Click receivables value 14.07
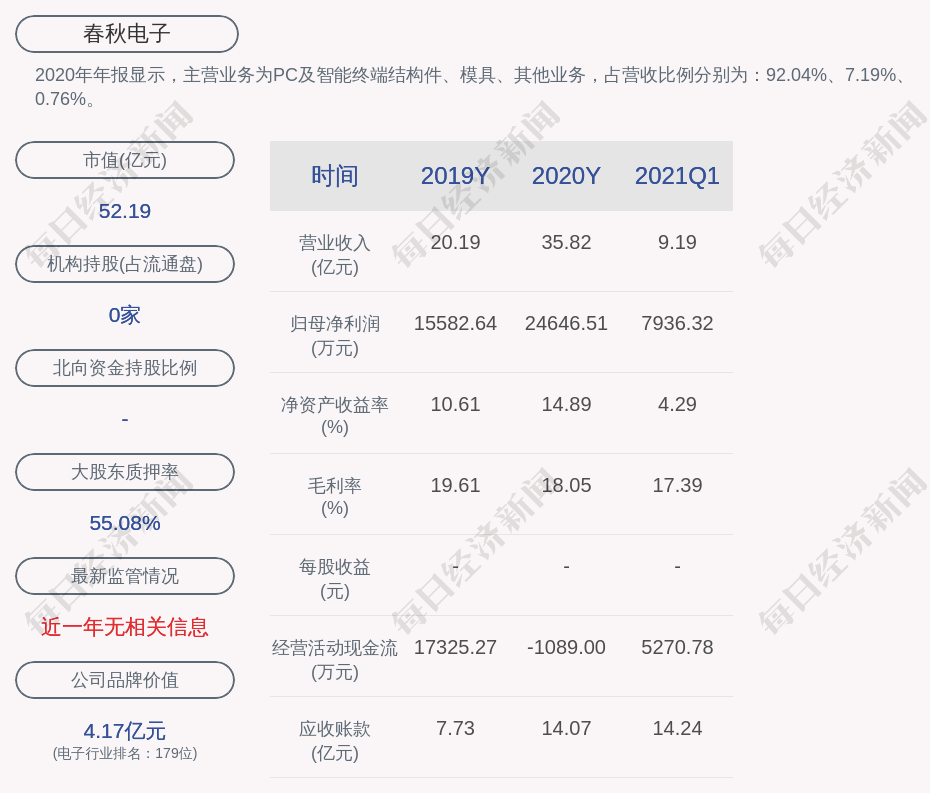930x793 pixels. (566, 728)
